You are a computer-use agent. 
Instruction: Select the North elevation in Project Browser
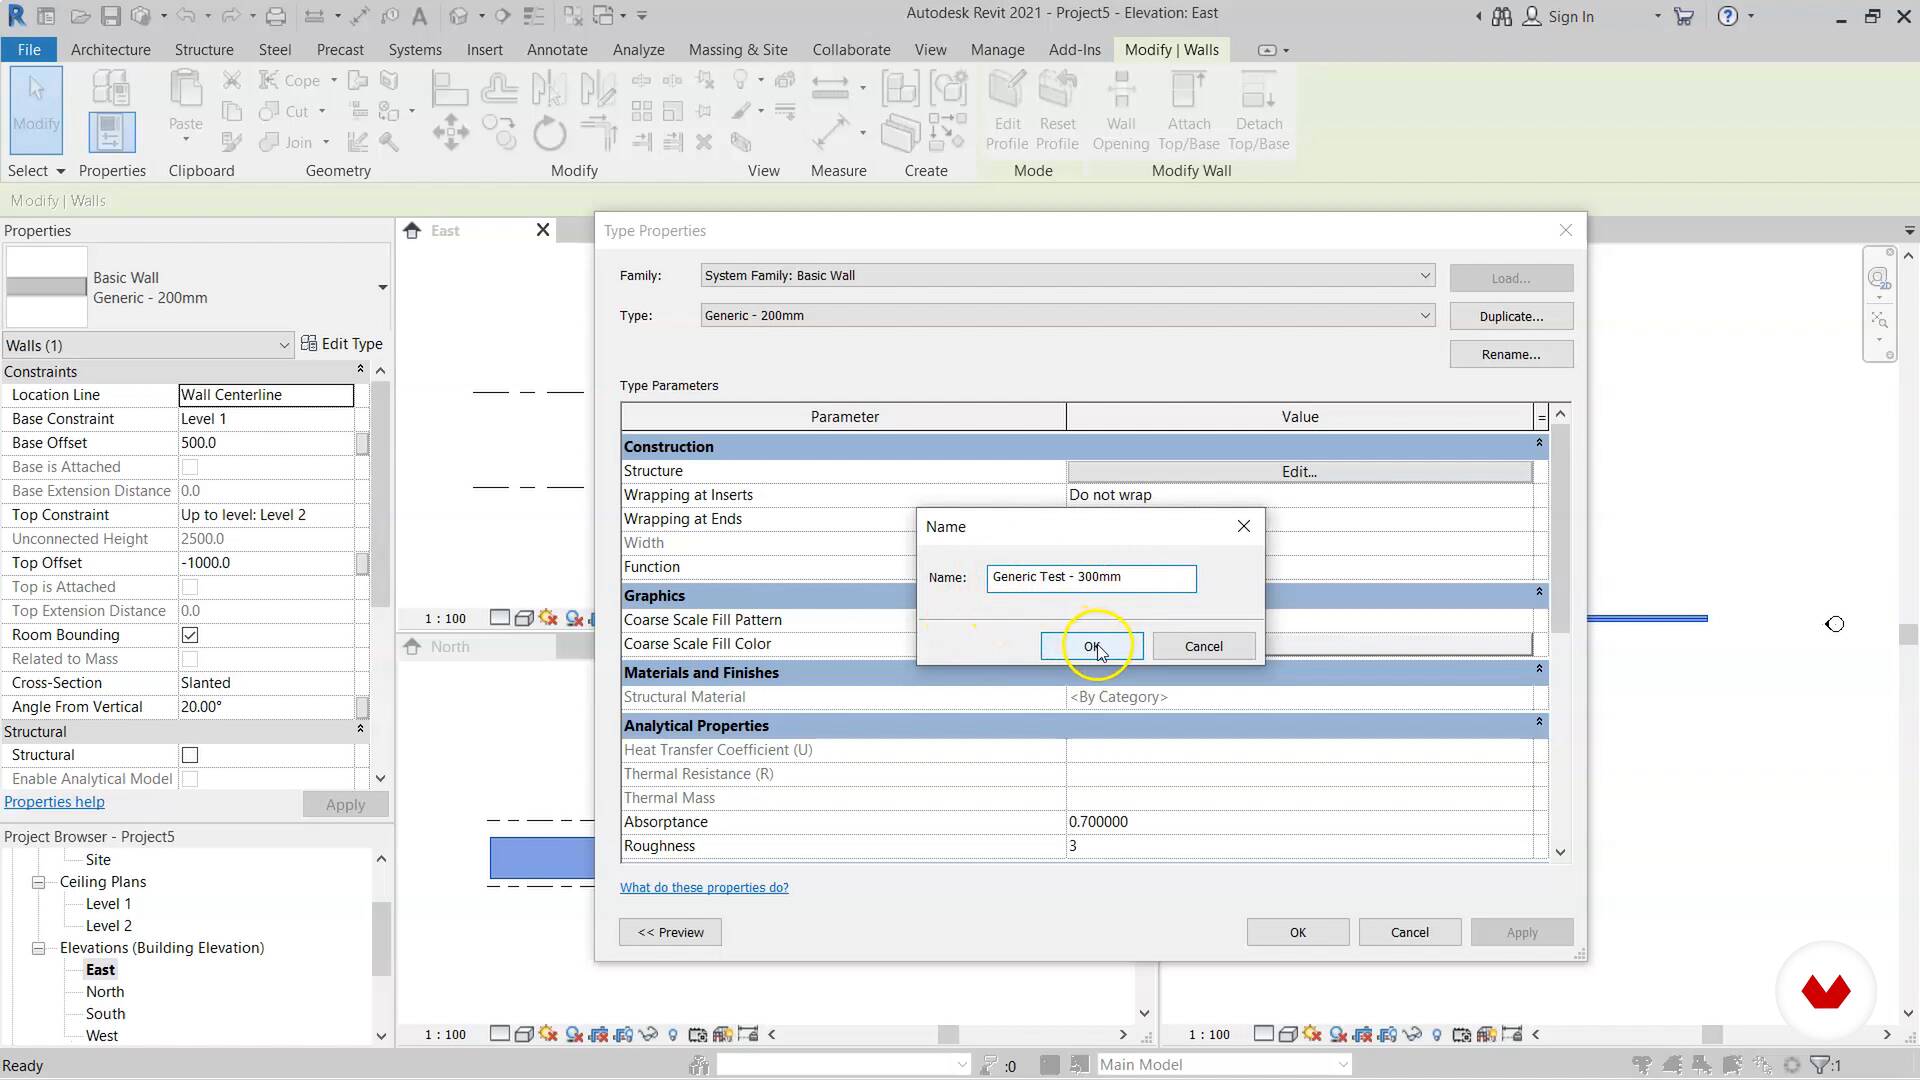tap(105, 992)
